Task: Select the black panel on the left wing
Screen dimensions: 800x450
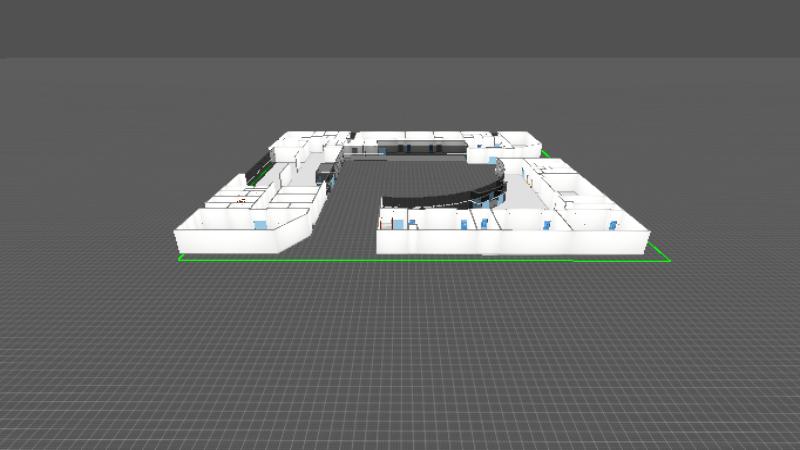Action: (x=259, y=165)
